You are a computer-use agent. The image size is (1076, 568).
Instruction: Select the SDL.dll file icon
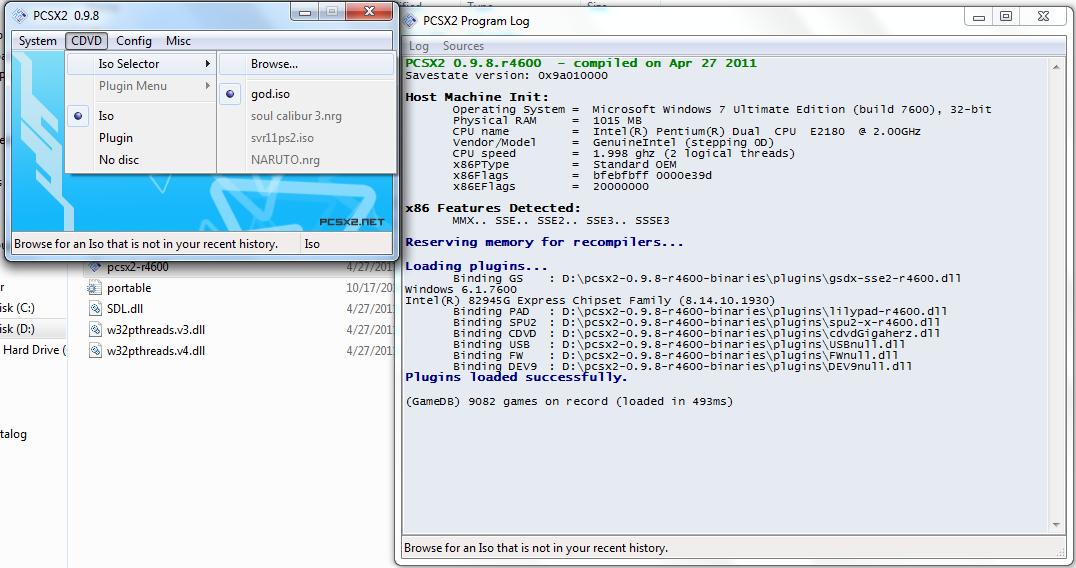point(95,309)
